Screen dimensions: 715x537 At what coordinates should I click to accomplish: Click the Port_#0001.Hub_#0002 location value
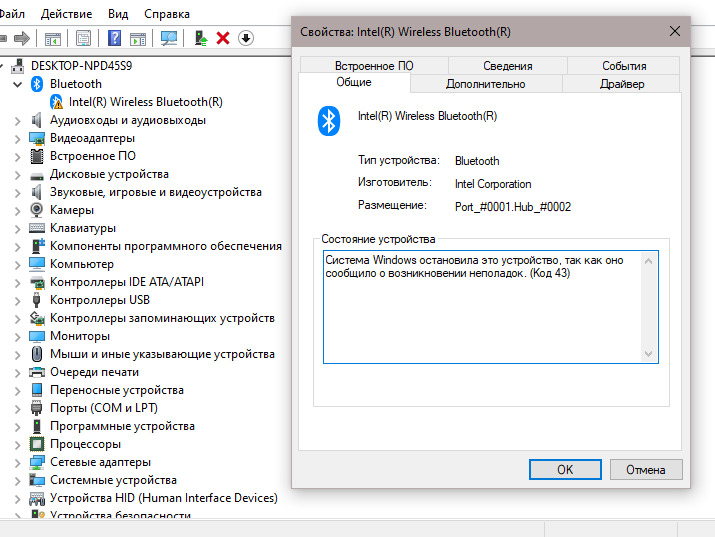(x=513, y=207)
